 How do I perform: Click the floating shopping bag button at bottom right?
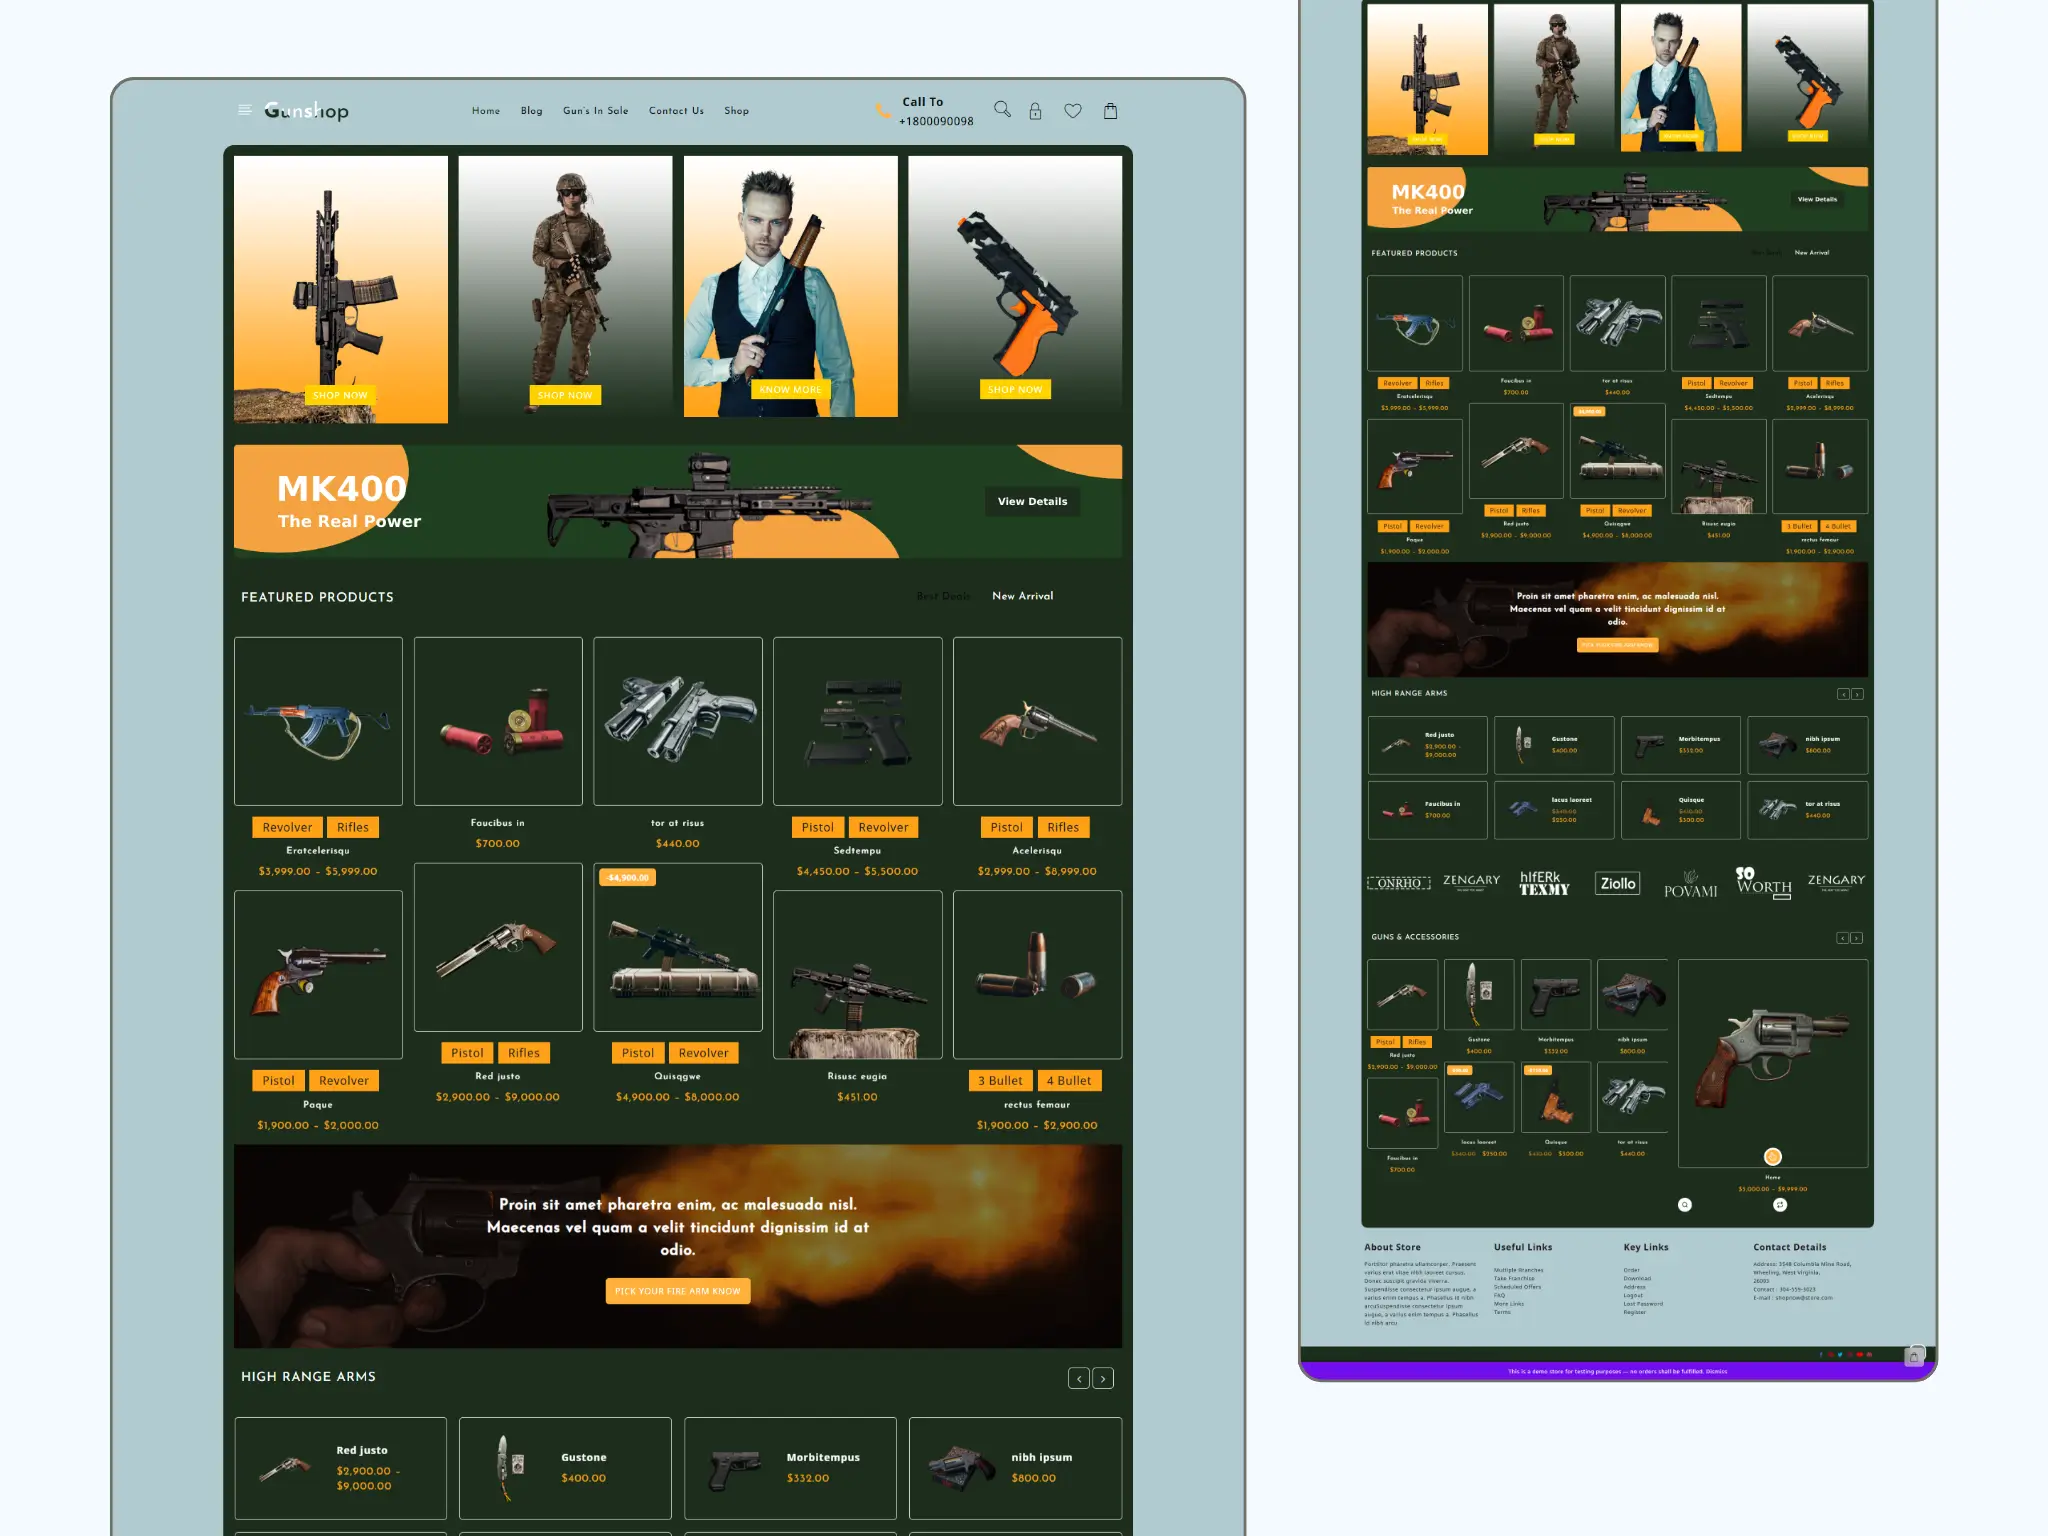[1914, 1357]
